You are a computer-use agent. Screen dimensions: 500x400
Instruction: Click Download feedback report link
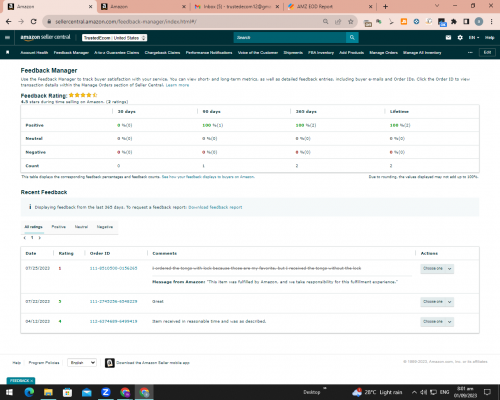(215, 207)
